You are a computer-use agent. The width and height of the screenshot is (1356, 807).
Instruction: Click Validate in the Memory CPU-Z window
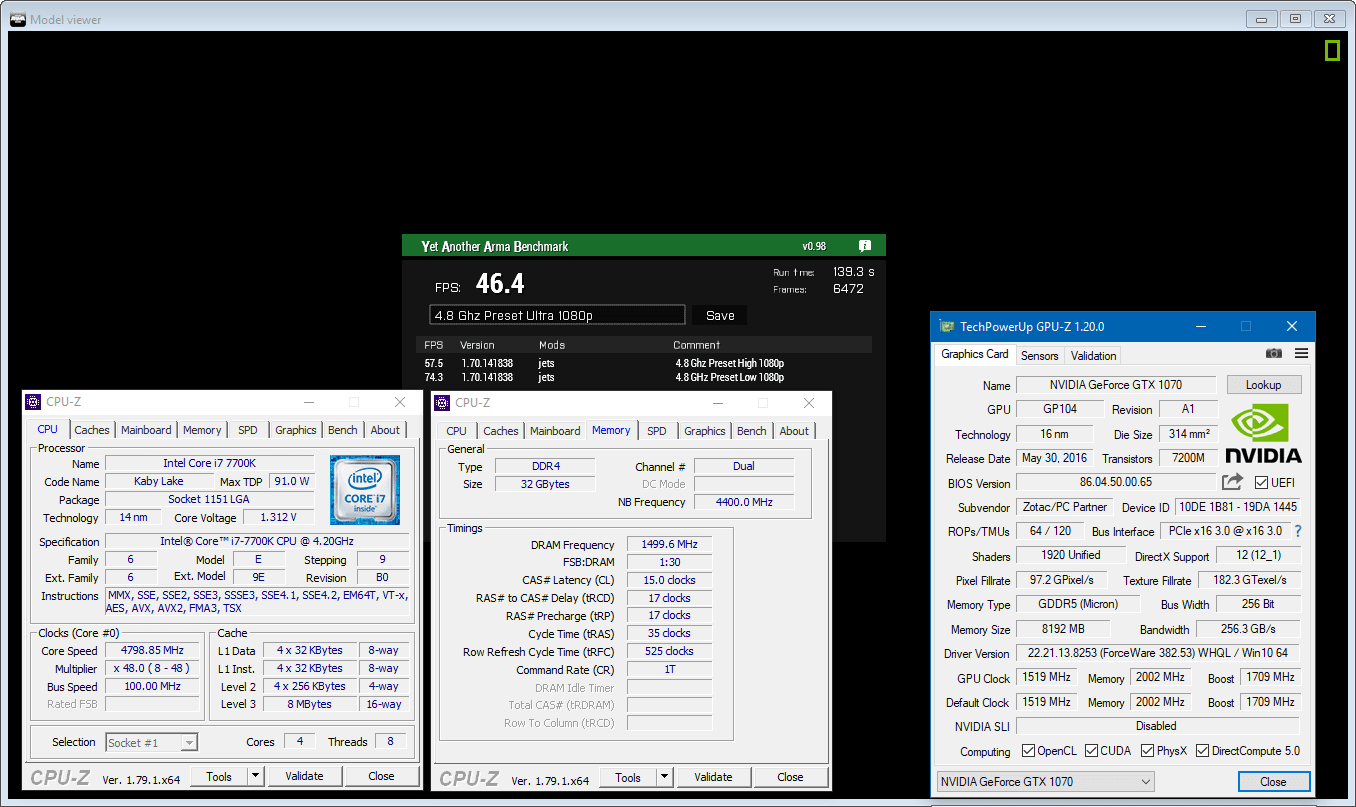coord(713,777)
